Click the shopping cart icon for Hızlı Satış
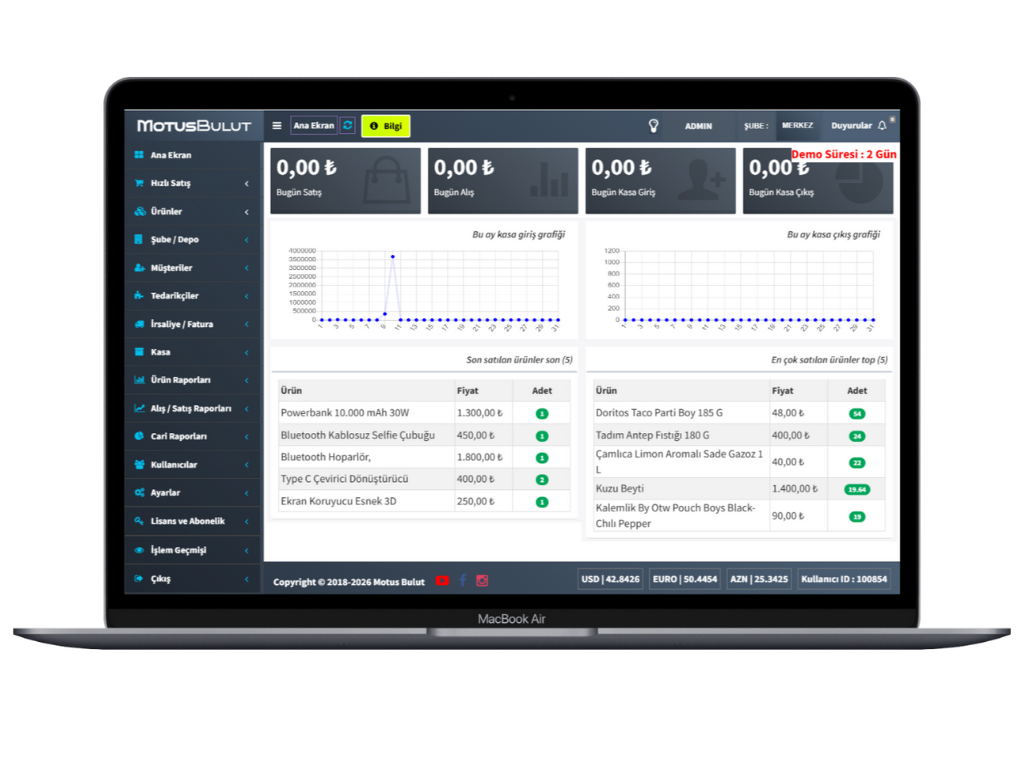Viewport: 1024px width, 768px height. click(139, 184)
